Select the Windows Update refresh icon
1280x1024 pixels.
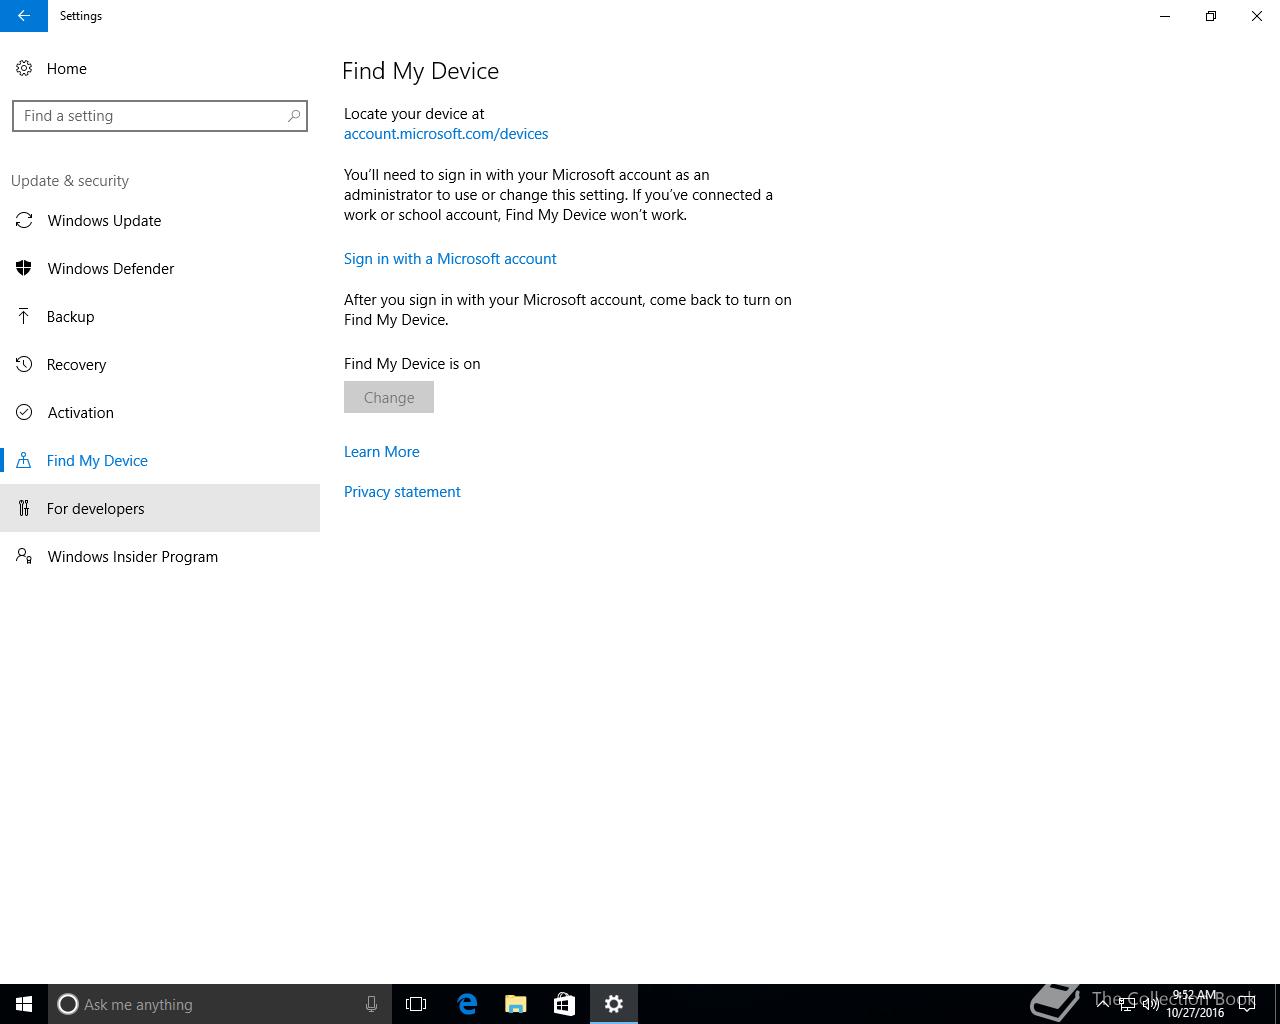tap(24, 221)
